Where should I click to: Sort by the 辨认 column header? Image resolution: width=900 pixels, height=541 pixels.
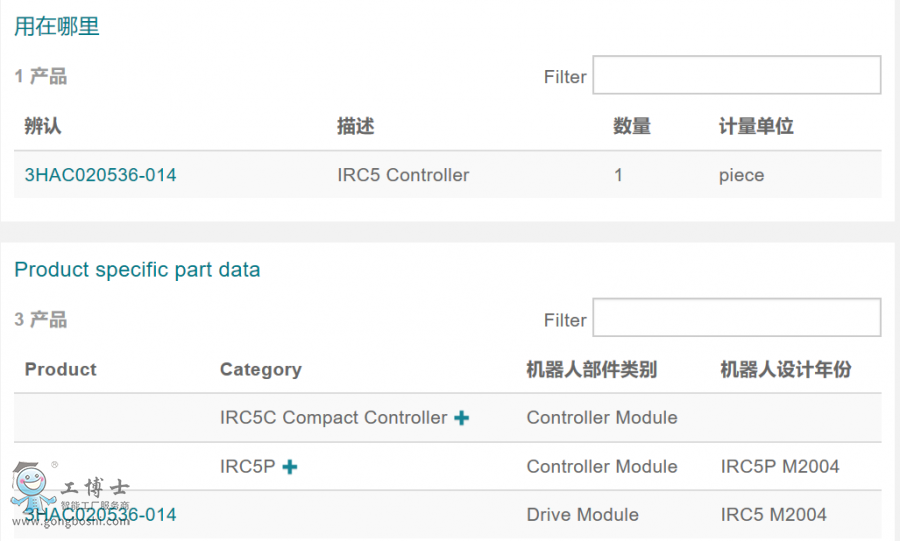click(x=43, y=126)
